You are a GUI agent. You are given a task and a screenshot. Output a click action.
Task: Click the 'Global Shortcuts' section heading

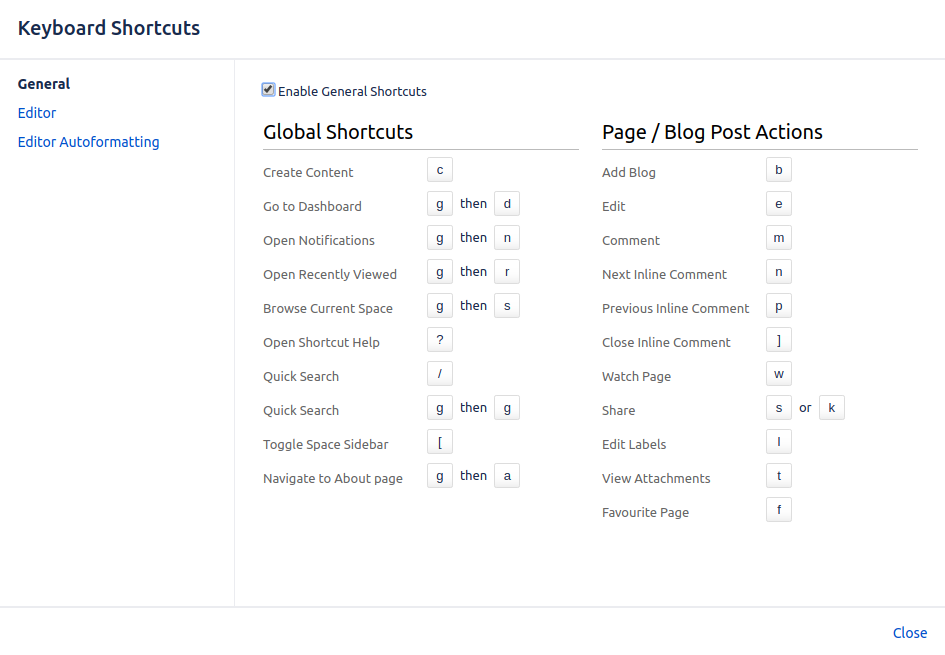tap(338, 132)
